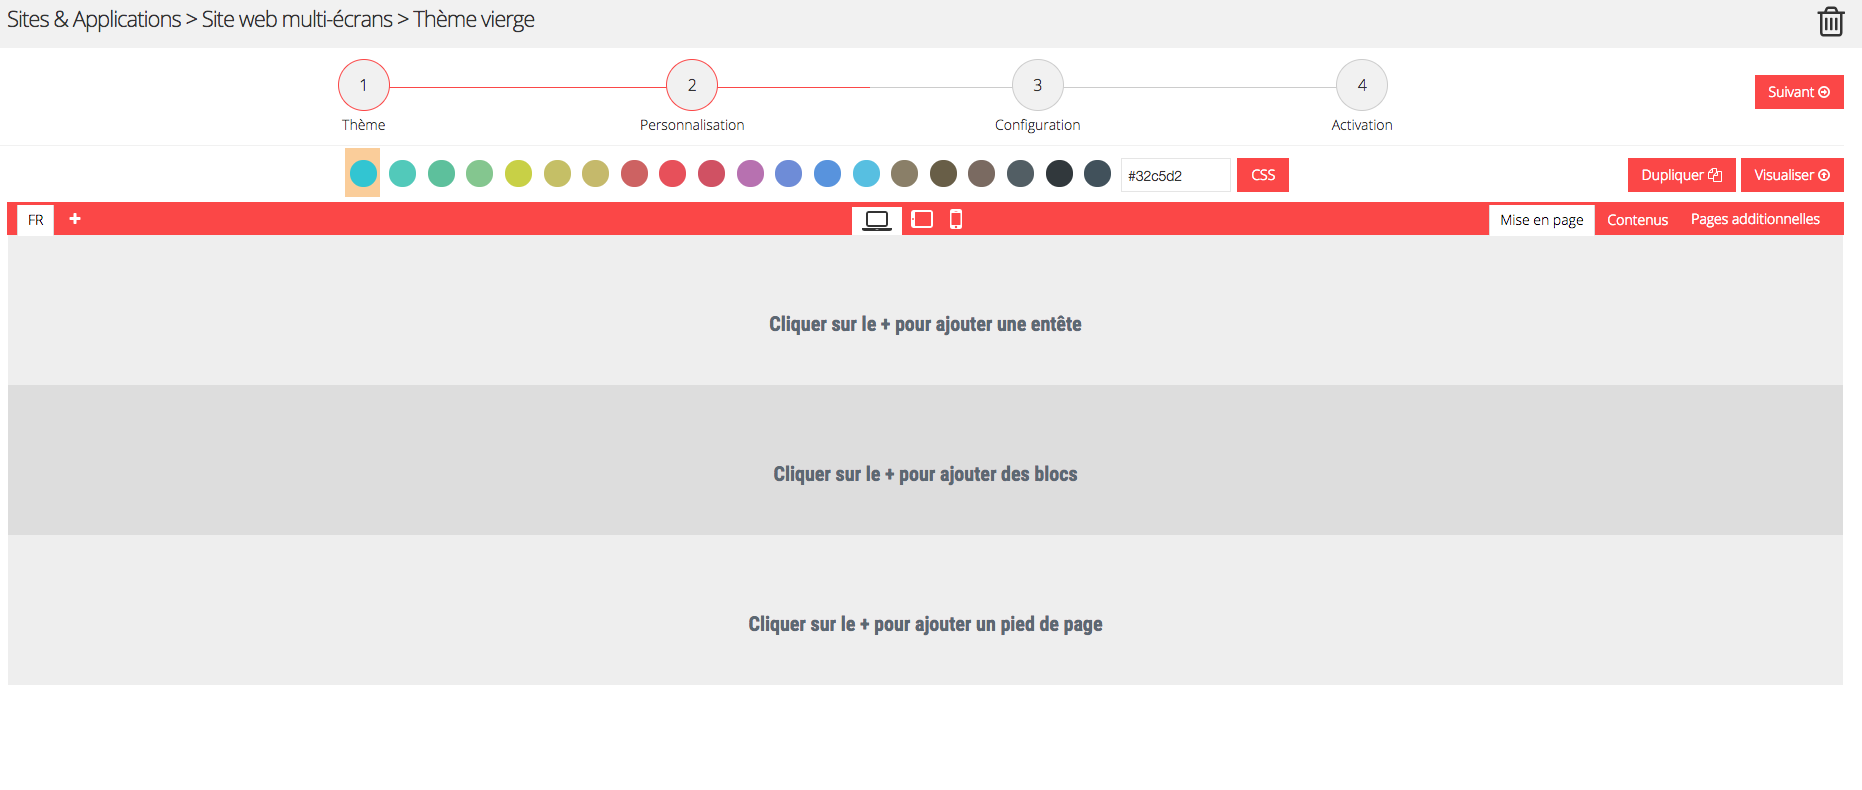The width and height of the screenshot is (1862, 790).
Task: Click the header area to add an entête
Action: coord(925,310)
